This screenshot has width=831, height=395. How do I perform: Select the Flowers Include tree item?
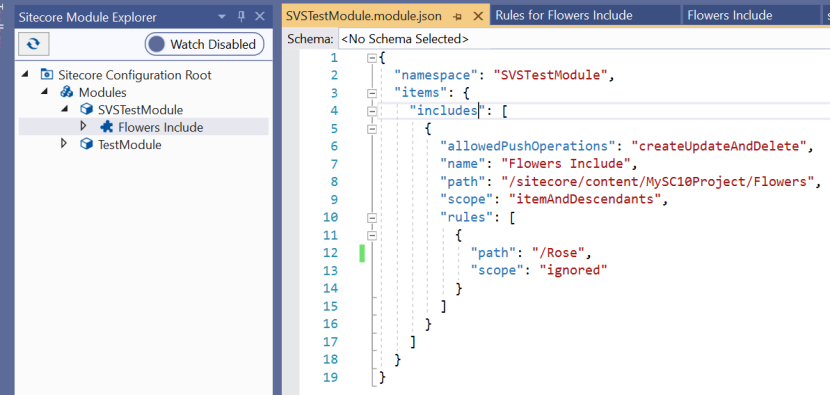[x=143, y=127]
